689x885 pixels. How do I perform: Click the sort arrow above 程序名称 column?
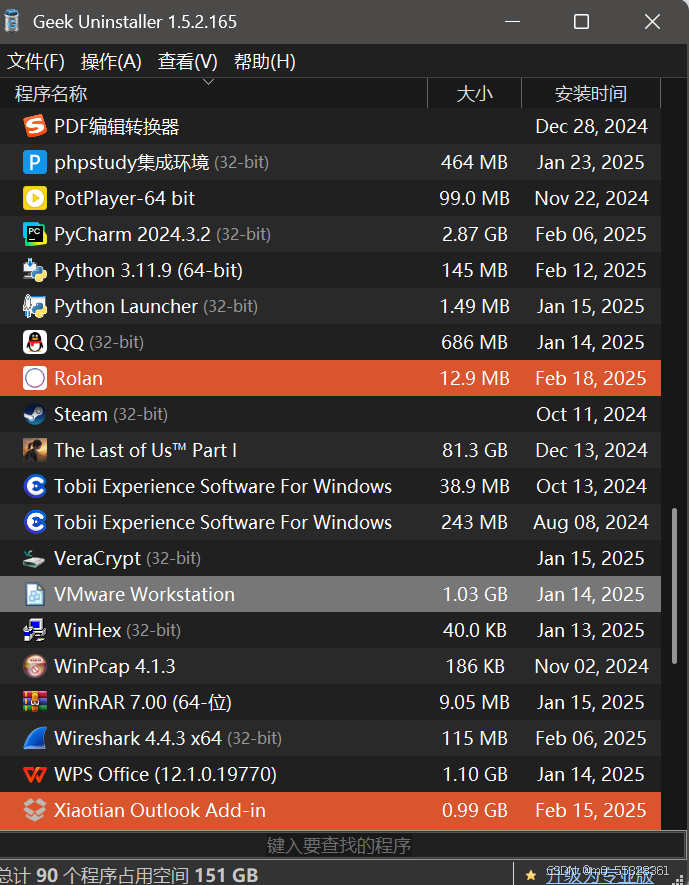(208, 82)
